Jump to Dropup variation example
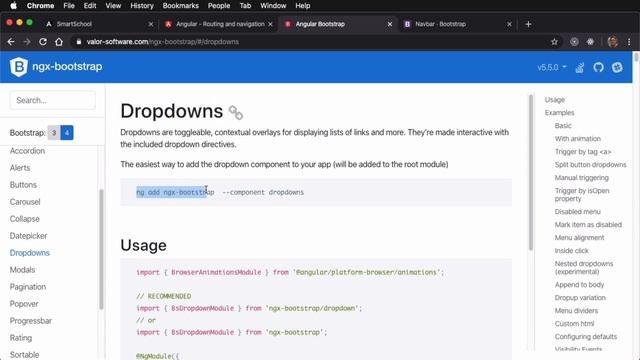This screenshot has height=360, width=640. (580, 298)
